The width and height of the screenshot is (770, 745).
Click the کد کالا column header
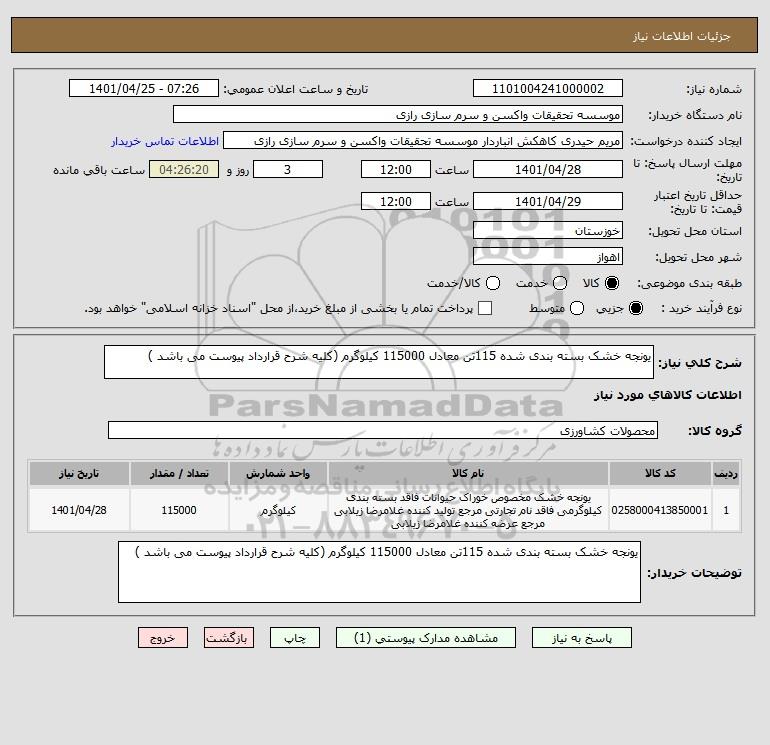660,473
